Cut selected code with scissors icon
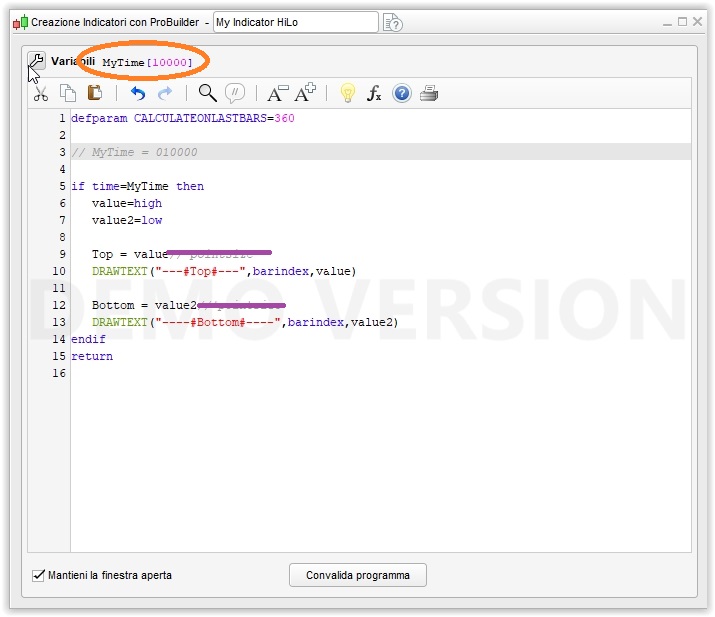Viewport: 715px width, 617px height. pyautogui.click(x=41, y=93)
